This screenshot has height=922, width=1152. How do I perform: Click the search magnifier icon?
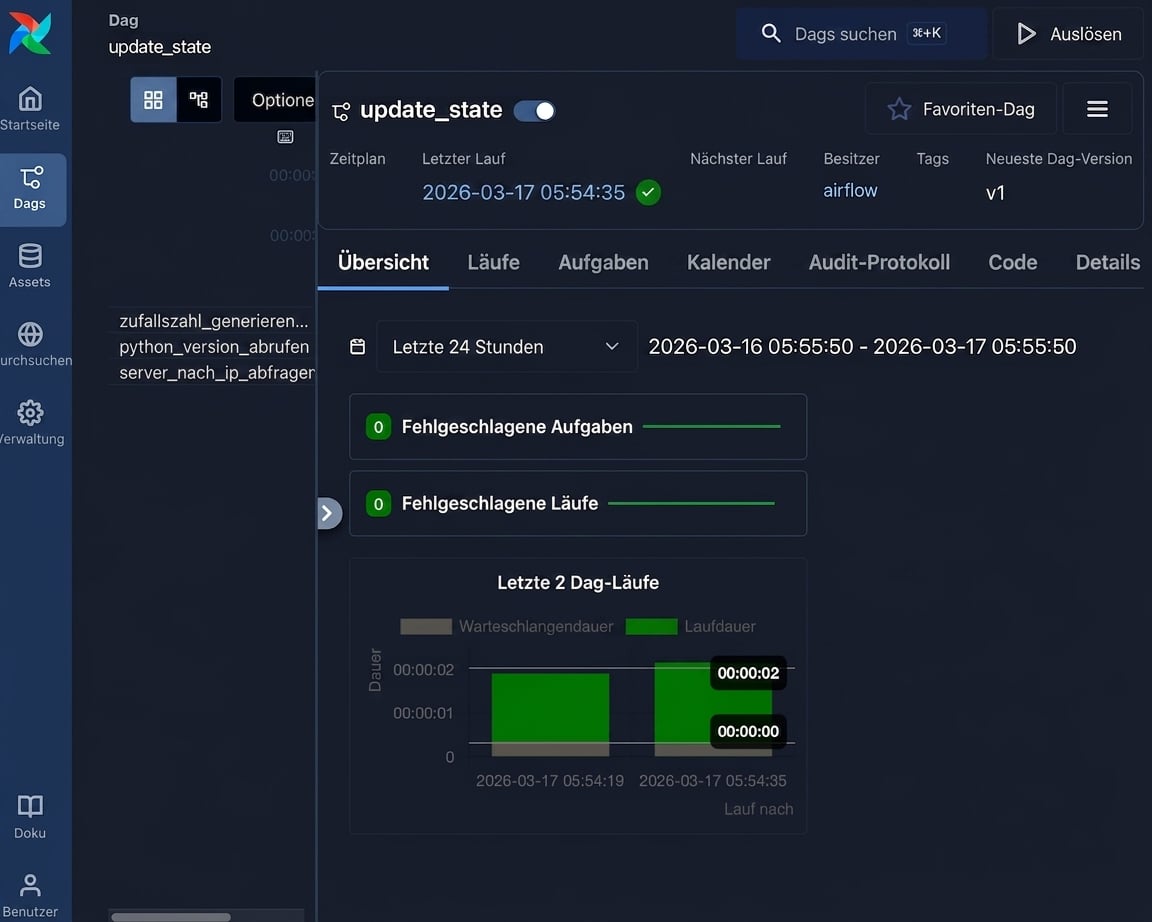pyautogui.click(x=771, y=33)
